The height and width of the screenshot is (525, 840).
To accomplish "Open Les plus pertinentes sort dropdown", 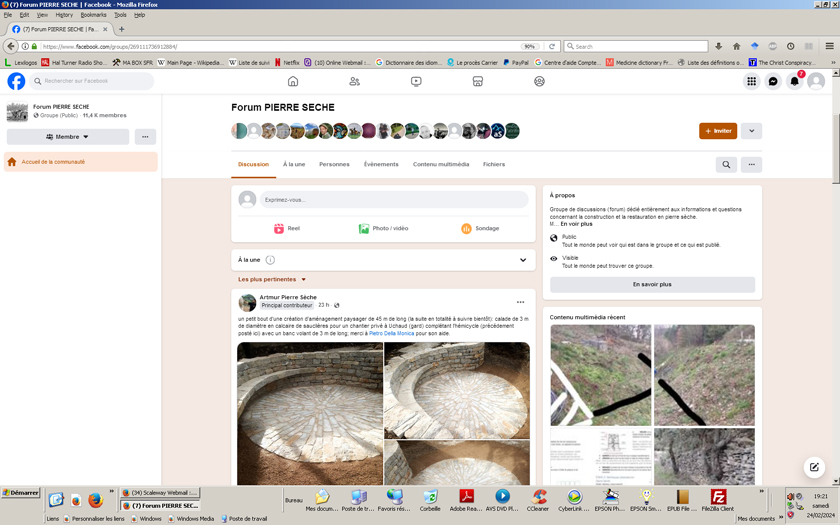I will click(272, 279).
